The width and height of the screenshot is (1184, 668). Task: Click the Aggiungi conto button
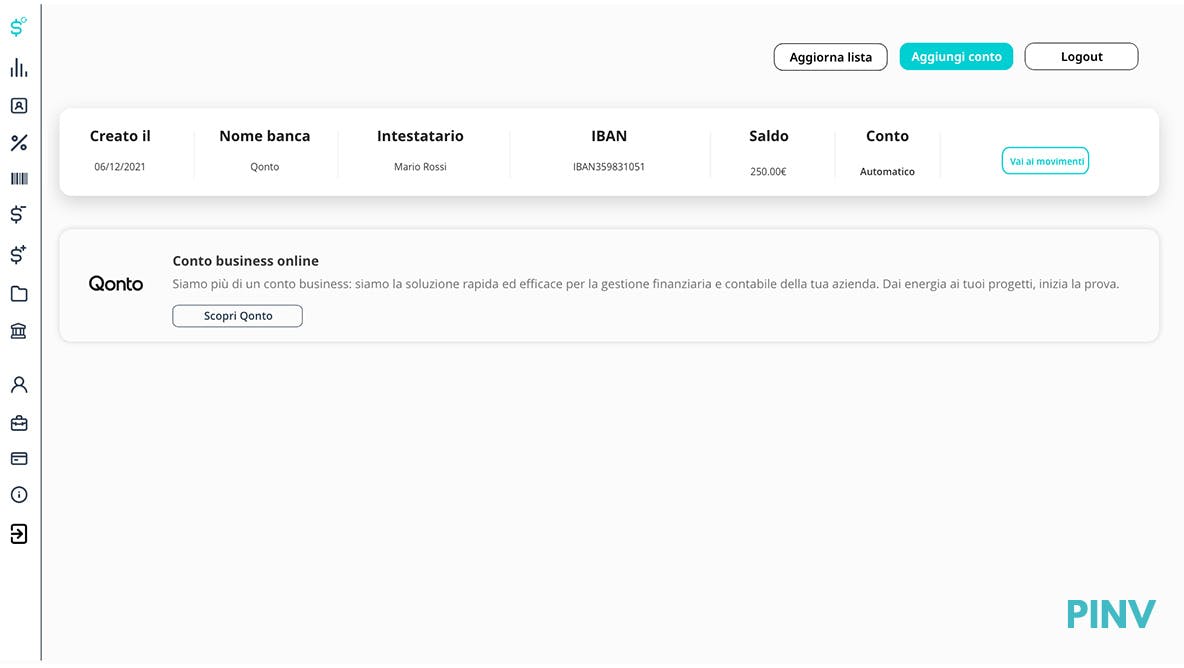(956, 57)
